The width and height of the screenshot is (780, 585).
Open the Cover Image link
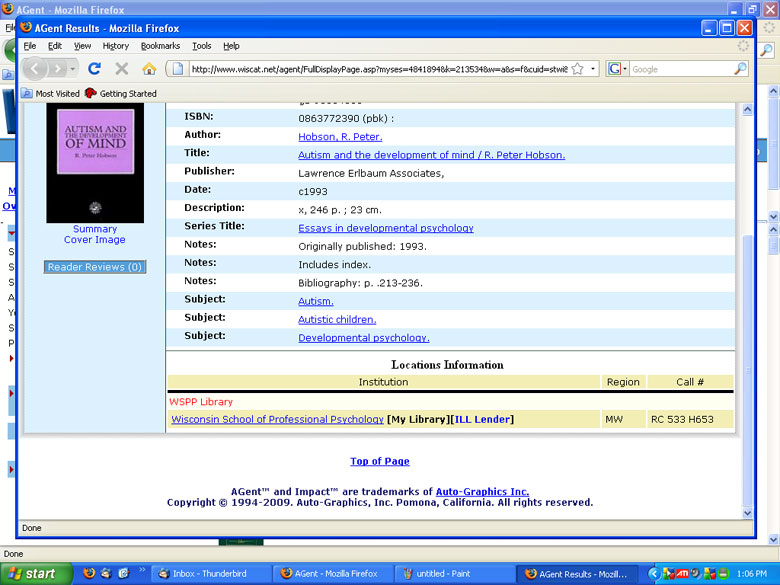click(x=95, y=240)
